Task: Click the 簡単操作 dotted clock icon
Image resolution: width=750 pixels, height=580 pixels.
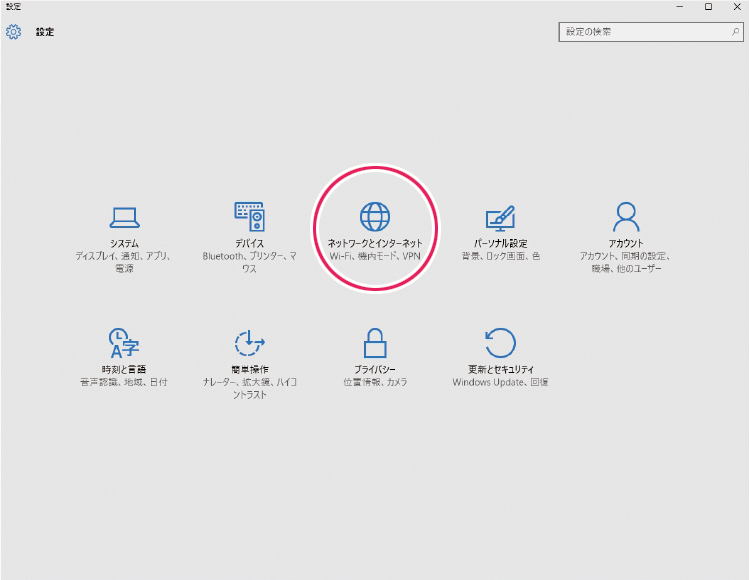Action: pos(250,343)
